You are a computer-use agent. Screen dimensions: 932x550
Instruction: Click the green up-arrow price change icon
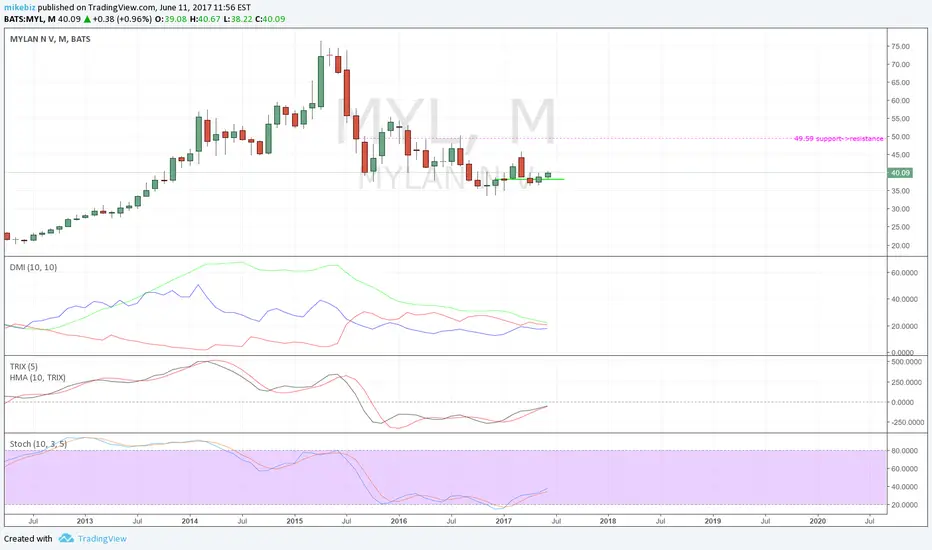click(87, 19)
